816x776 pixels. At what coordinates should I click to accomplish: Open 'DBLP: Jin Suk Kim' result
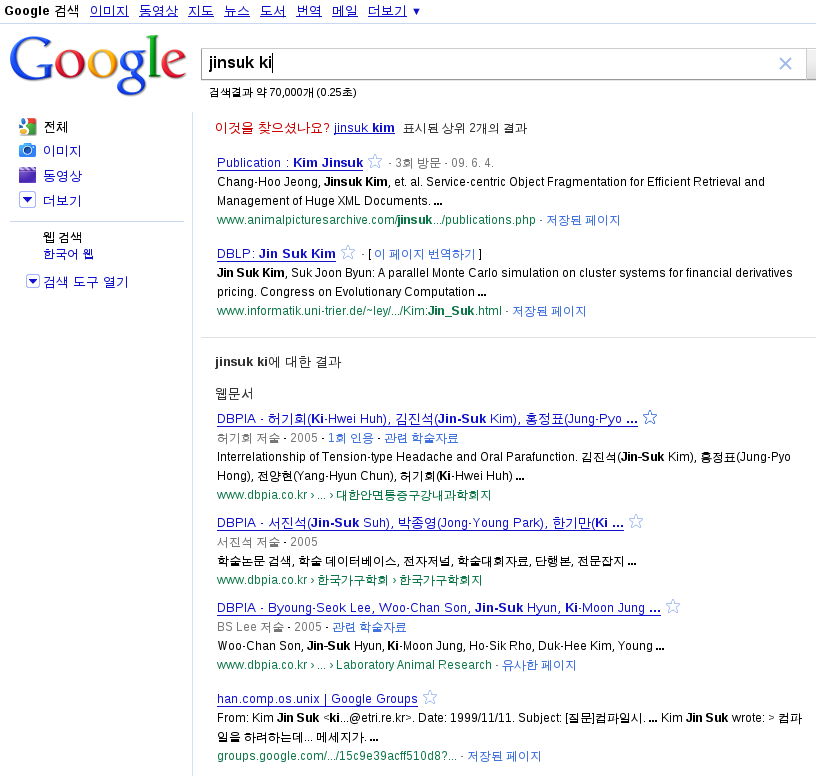click(x=276, y=253)
